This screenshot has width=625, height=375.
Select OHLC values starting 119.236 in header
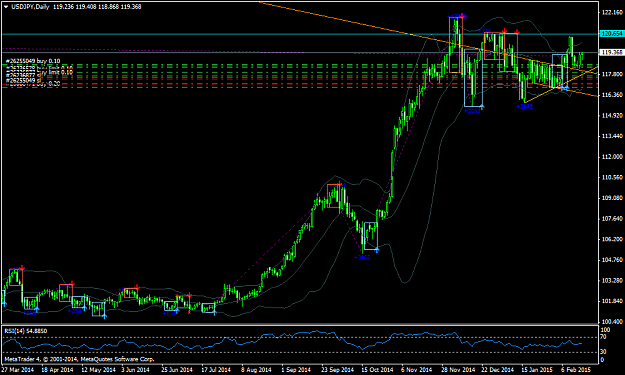click(97, 7)
